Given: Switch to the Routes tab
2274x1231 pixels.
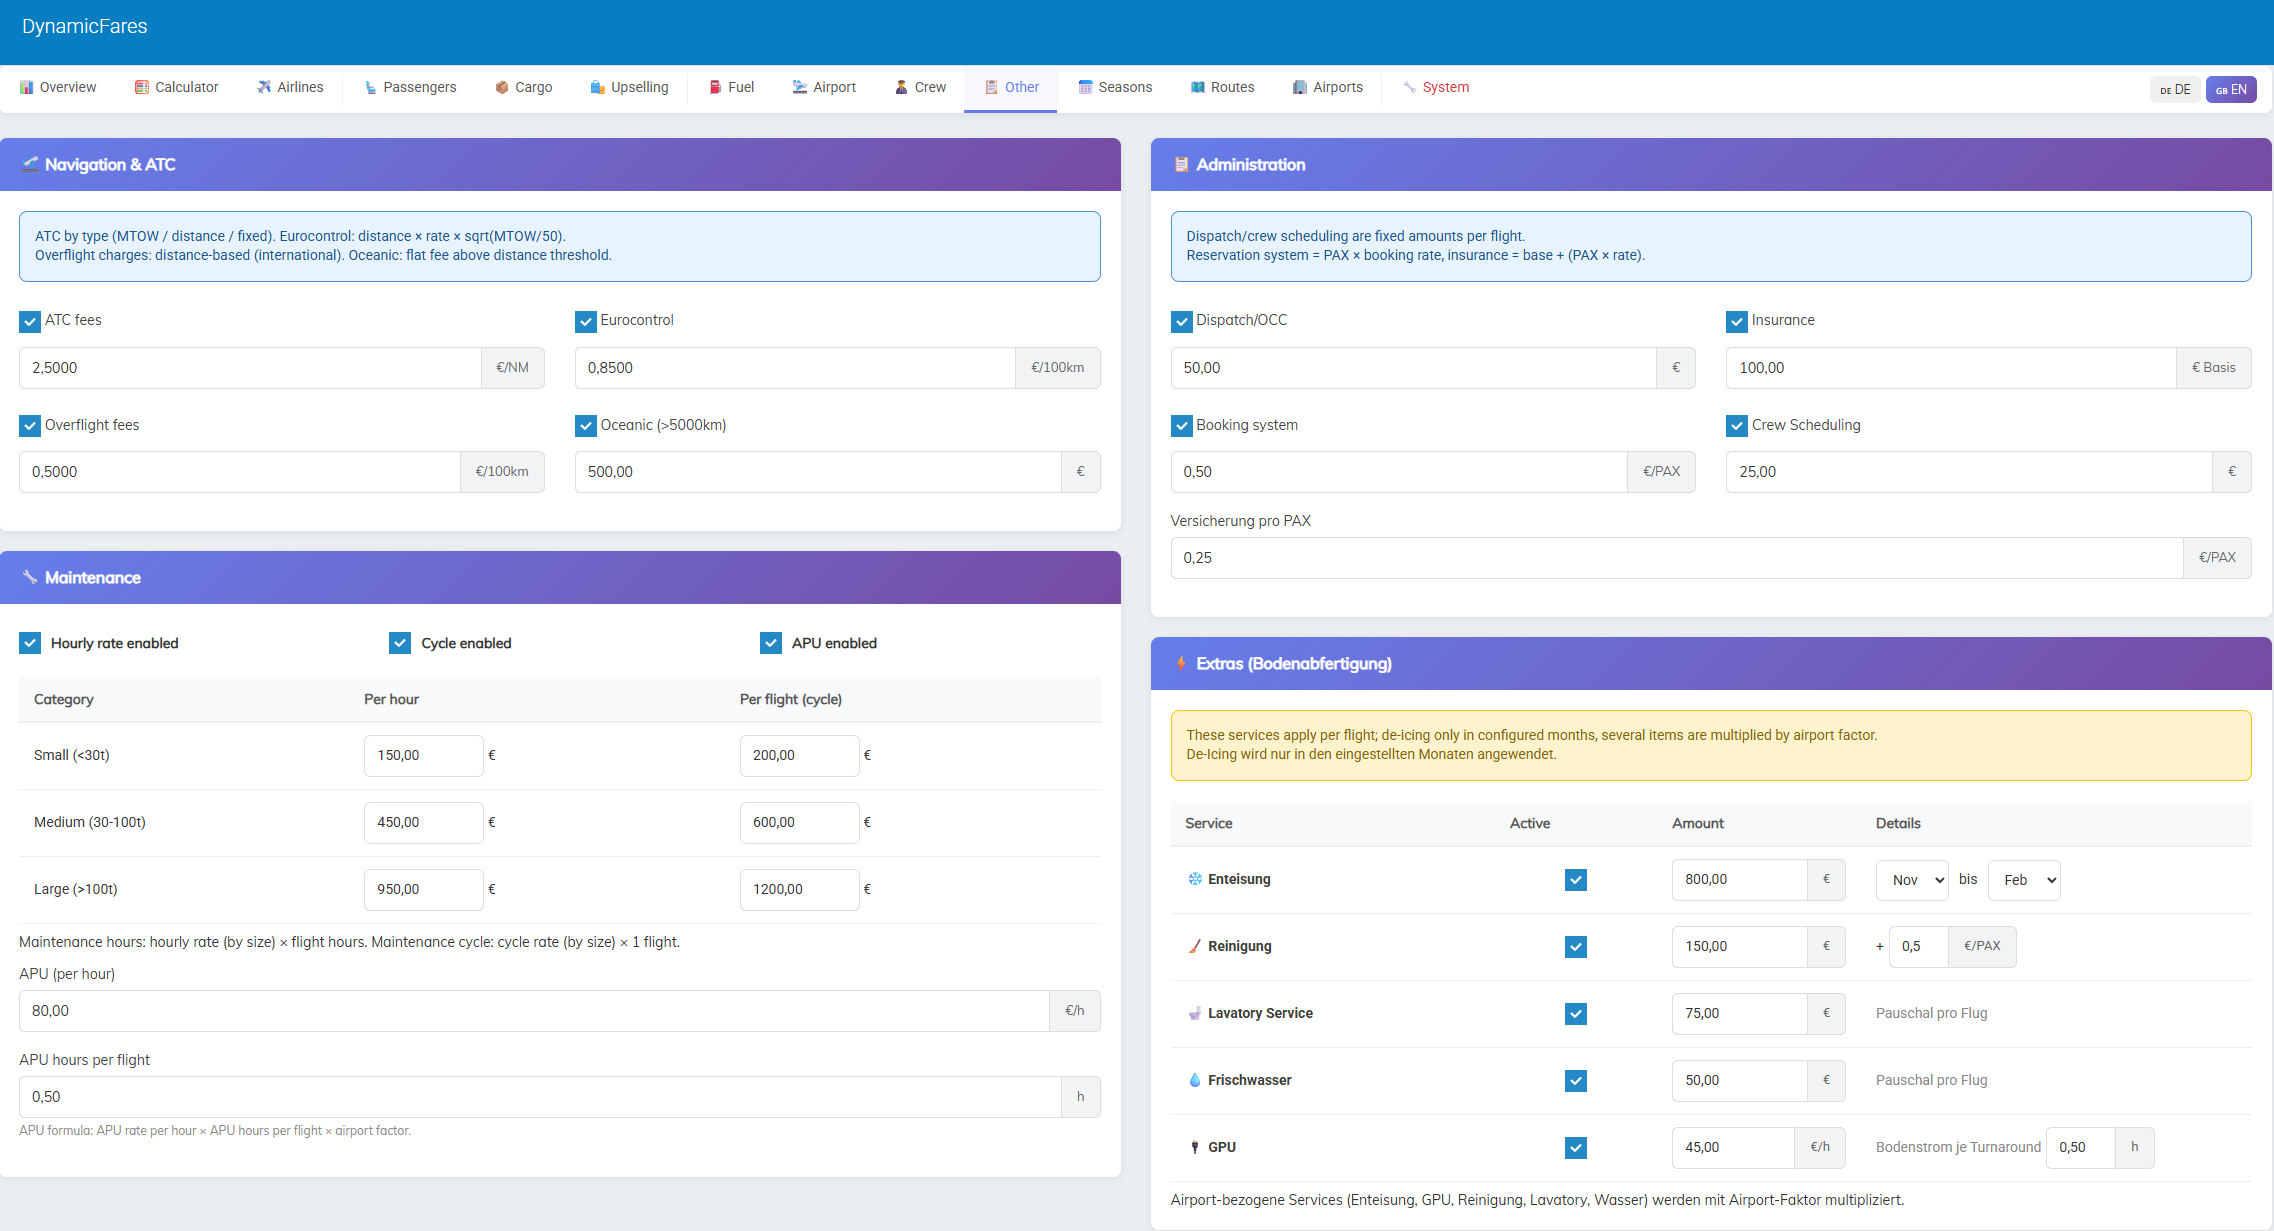Looking at the screenshot, I should click(x=1222, y=87).
